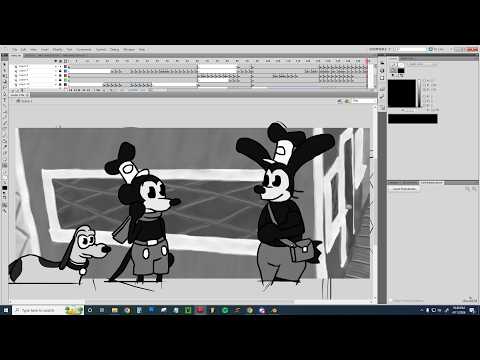Click the top icon in the collapsed panel dock
The image size is (480, 360).
point(382,63)
